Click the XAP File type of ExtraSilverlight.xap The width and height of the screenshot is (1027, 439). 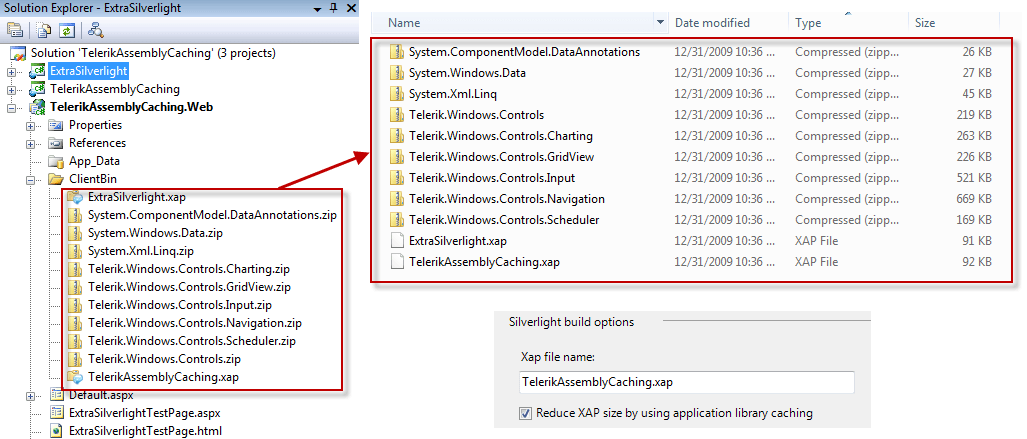click(816, 240)
